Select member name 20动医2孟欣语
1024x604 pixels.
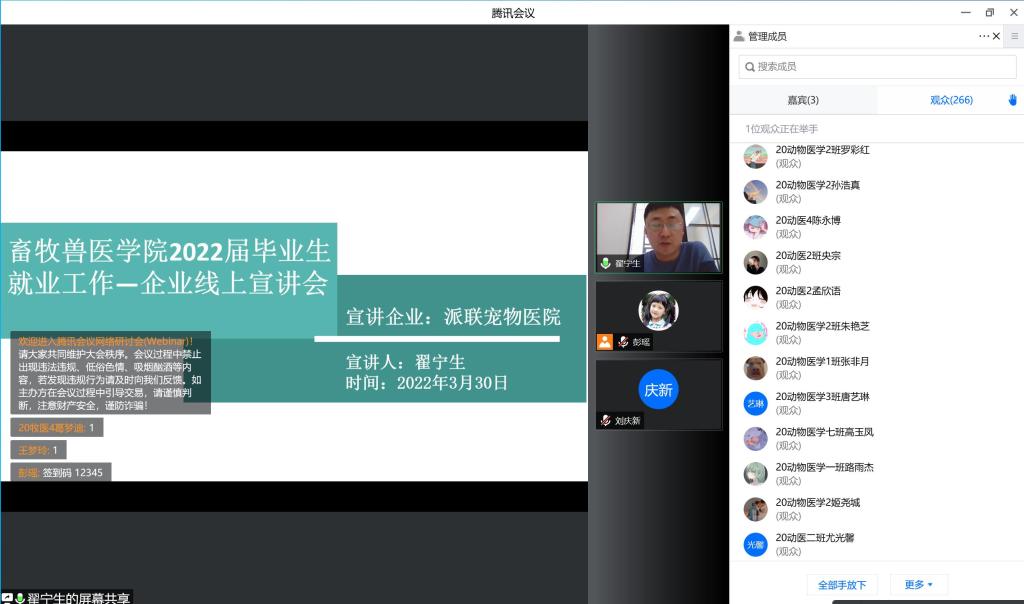tap(808, 291)
